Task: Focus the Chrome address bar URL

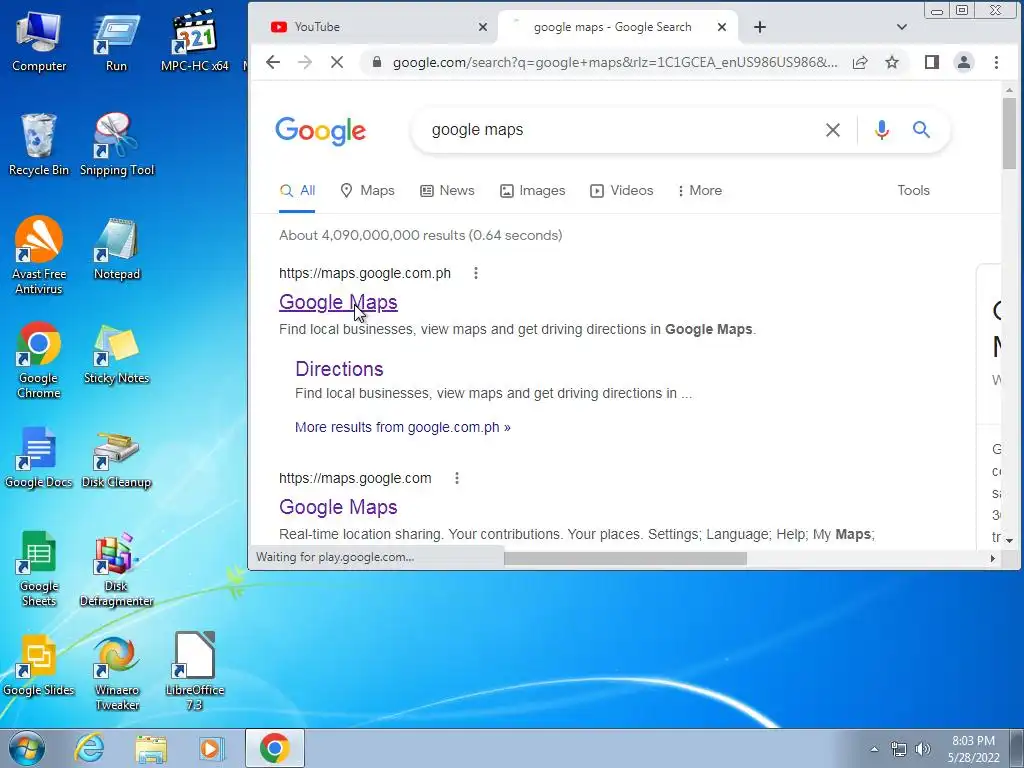Action: pyautogui.click(x=615, y=62)
